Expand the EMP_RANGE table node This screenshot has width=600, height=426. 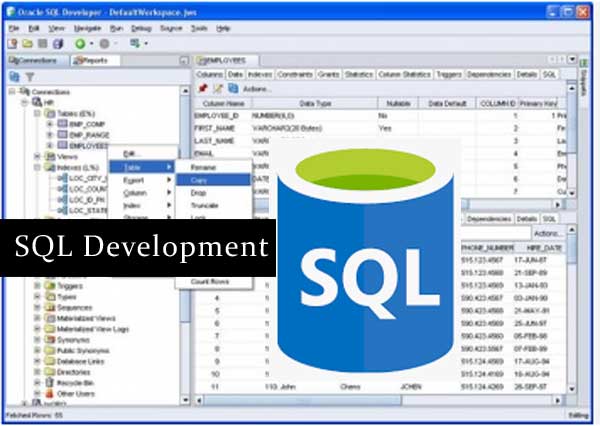[x=49, y=135]
